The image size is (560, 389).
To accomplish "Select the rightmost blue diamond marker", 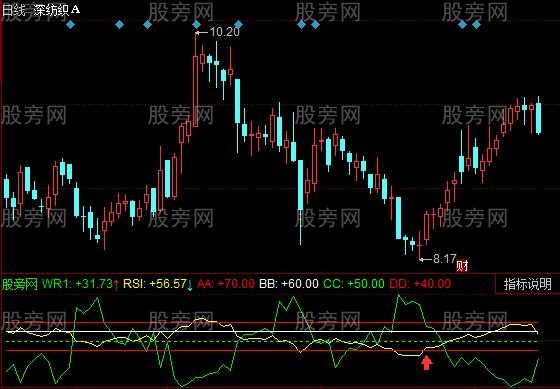I will (476, 25).
